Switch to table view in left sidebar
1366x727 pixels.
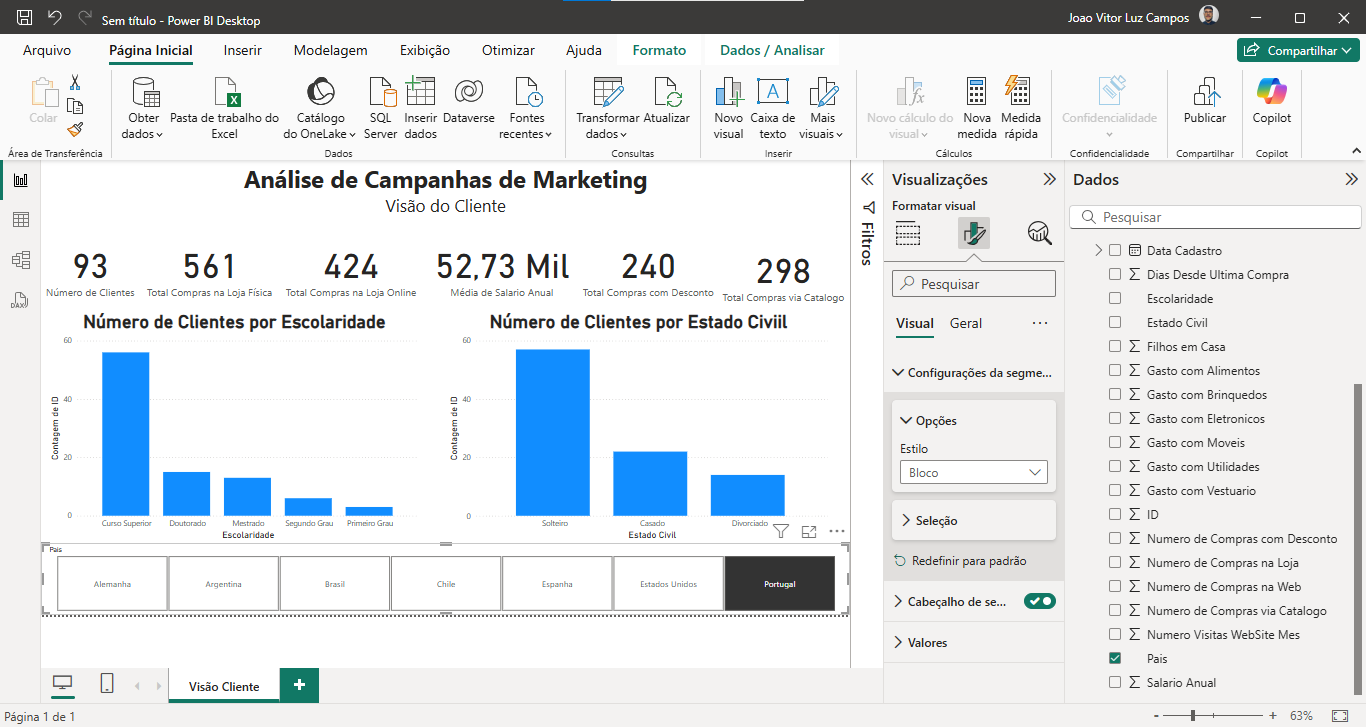click(x=20, y=220)
